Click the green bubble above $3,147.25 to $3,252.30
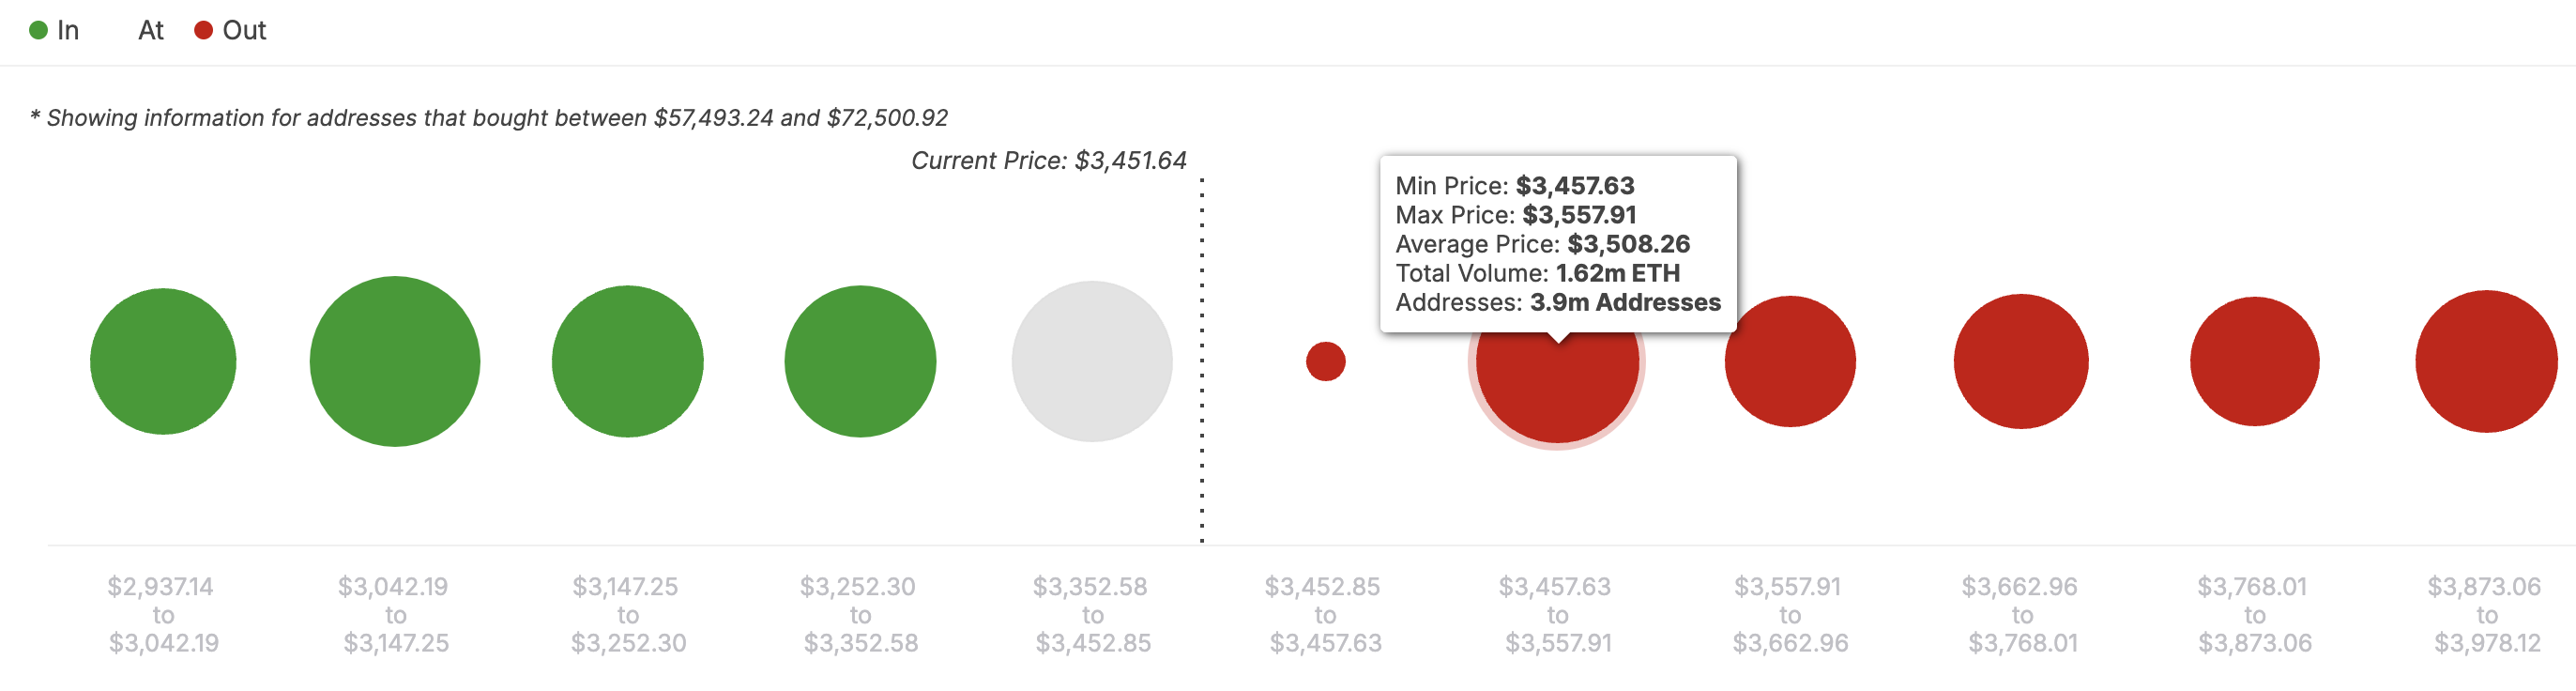The height and width of the screenshot is (691, 2576). pyautogui.click(x=627, y=361)
